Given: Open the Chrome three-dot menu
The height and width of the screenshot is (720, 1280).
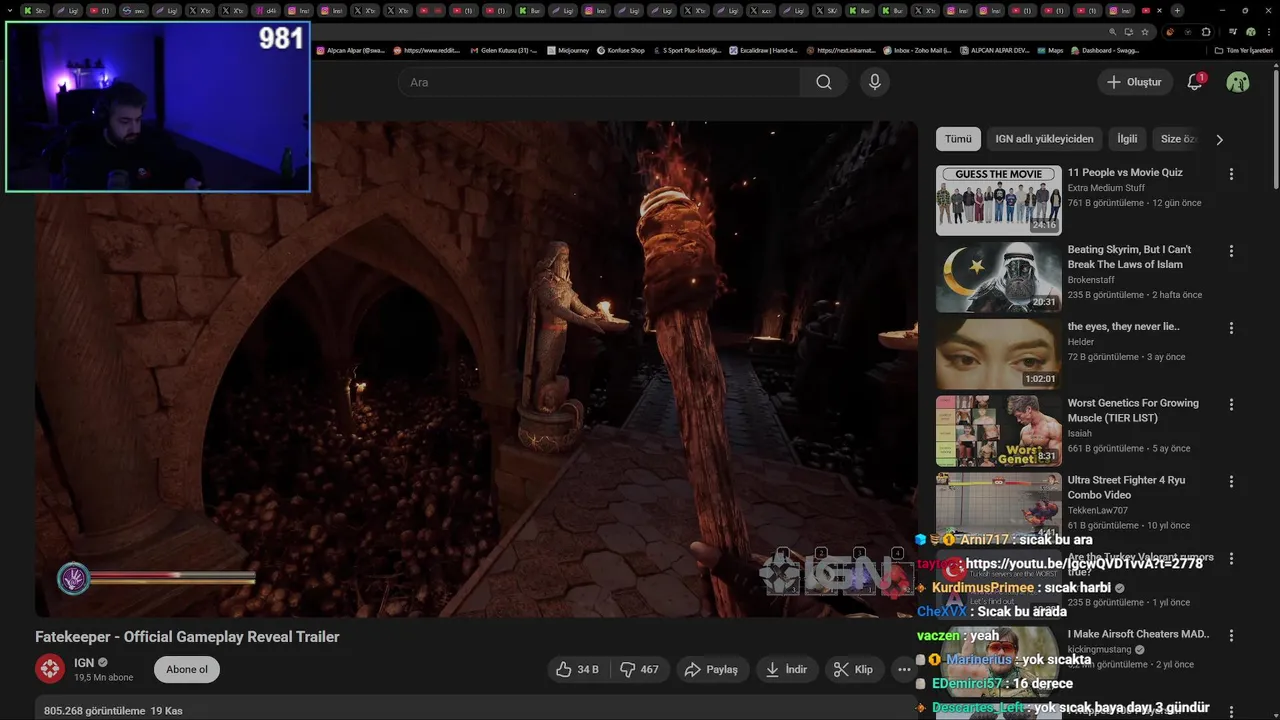Looking at the screenshot, I should point(1269,32).
